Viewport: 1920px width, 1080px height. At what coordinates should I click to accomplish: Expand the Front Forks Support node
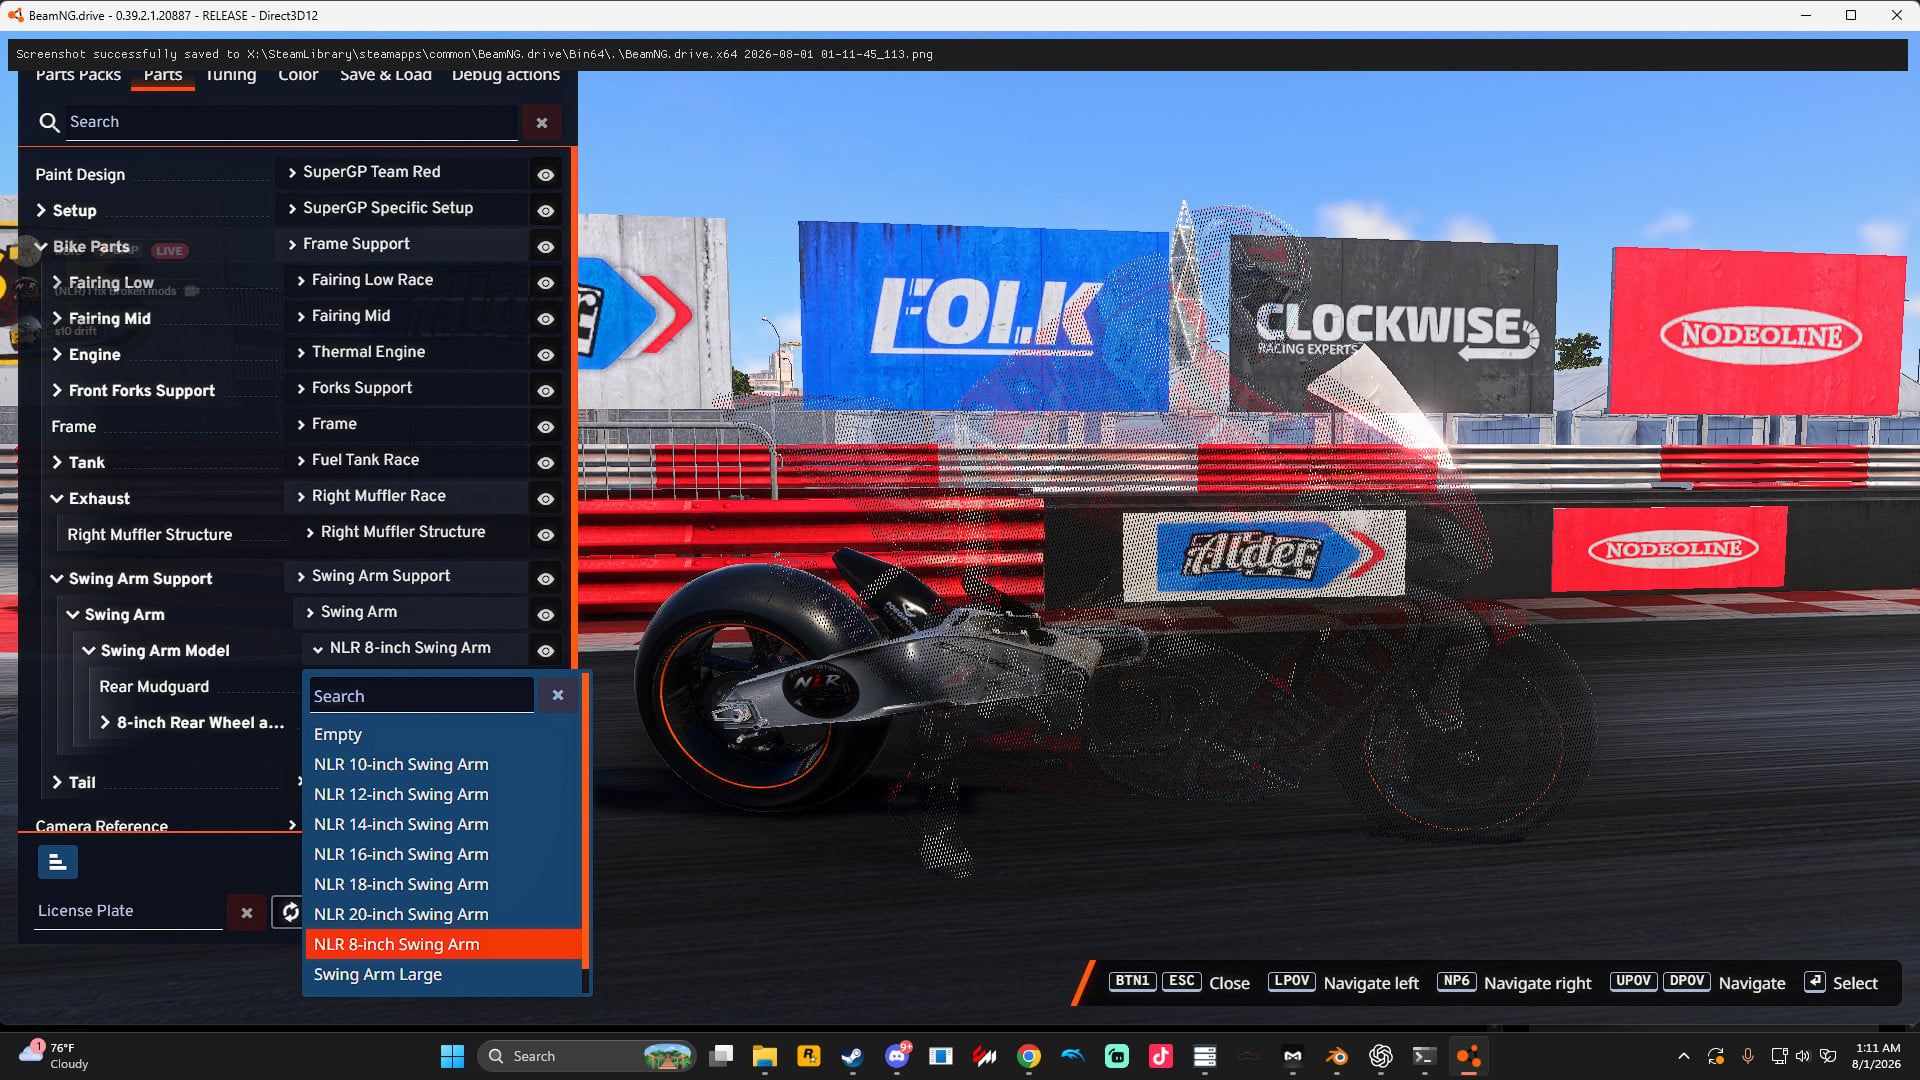coord(57,390)
